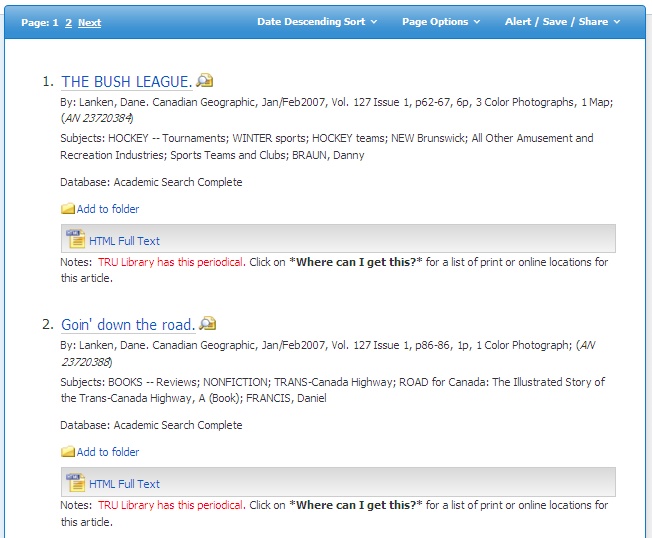This screenshot has width=652, height=538.
Task: Open Goin' down the road article
Action: 128,325
